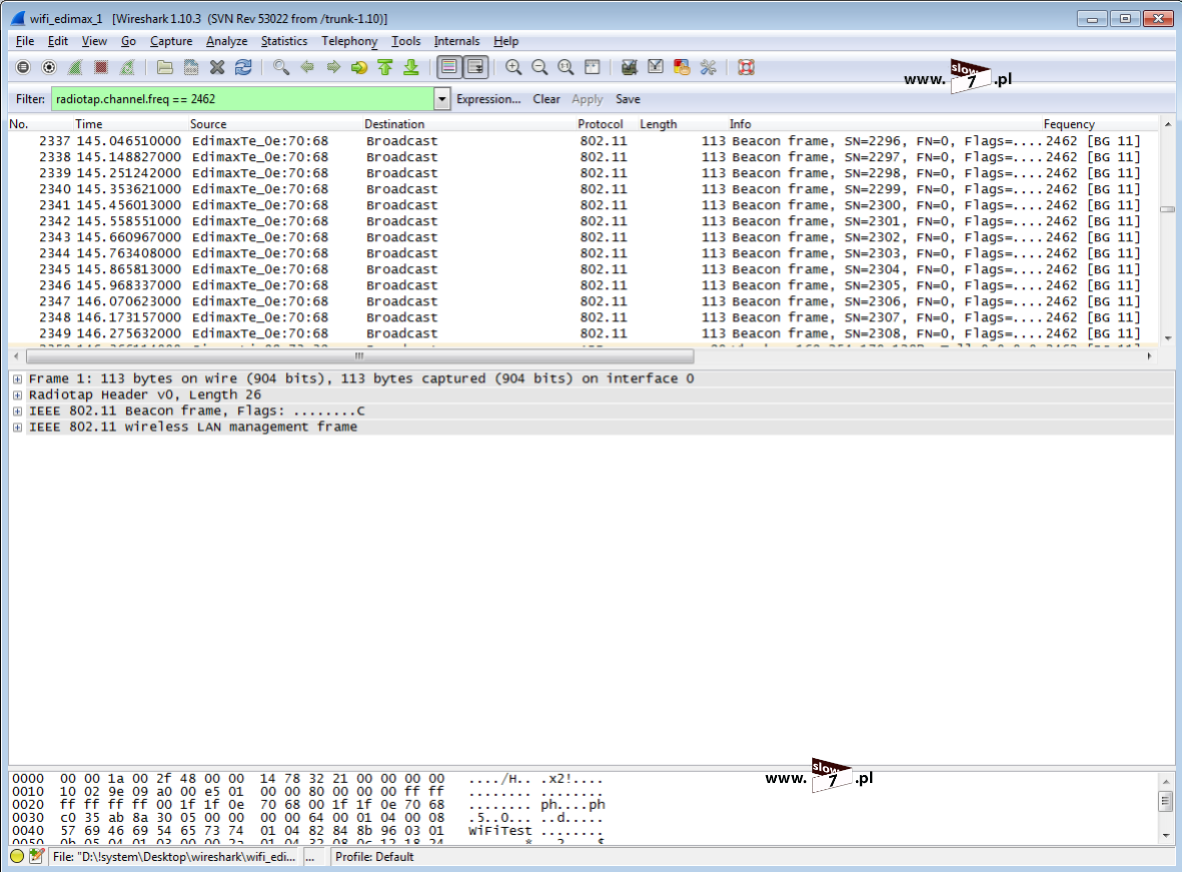Save the current filter
Screen dimensions: 1182x872
tap(628, 99)
